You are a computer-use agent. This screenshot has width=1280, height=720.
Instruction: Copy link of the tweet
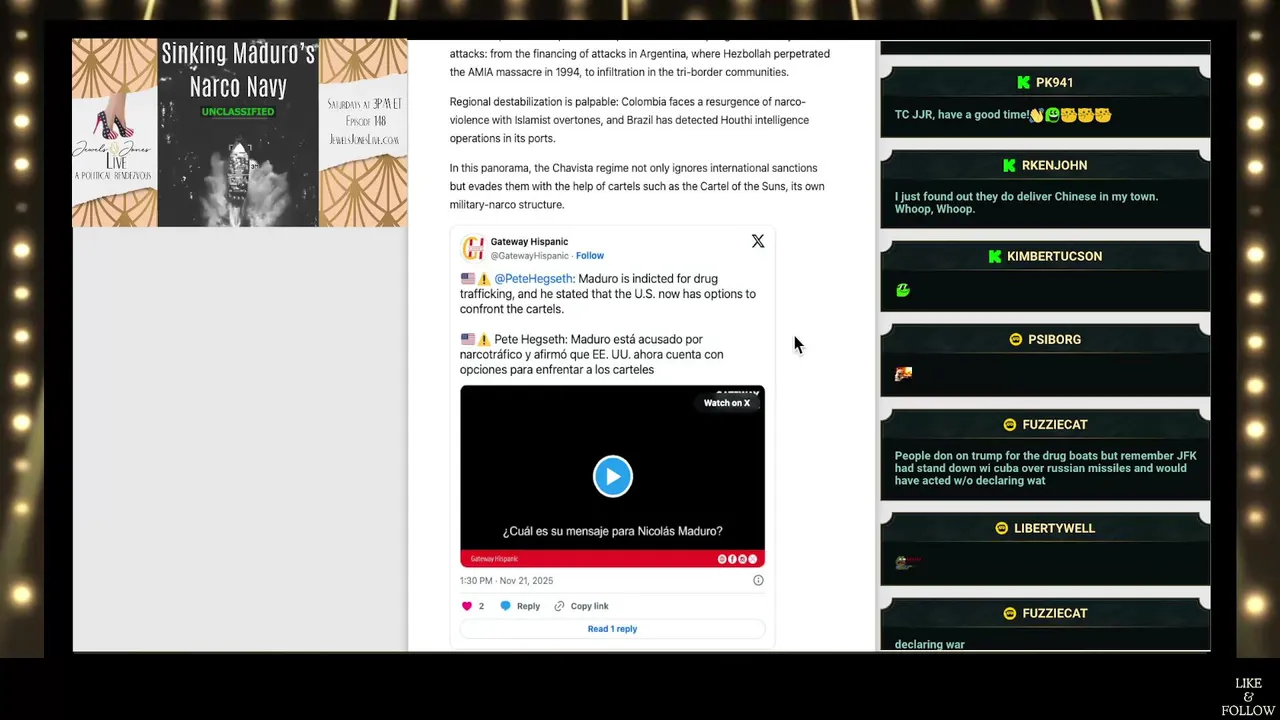[x=581, y=606]
